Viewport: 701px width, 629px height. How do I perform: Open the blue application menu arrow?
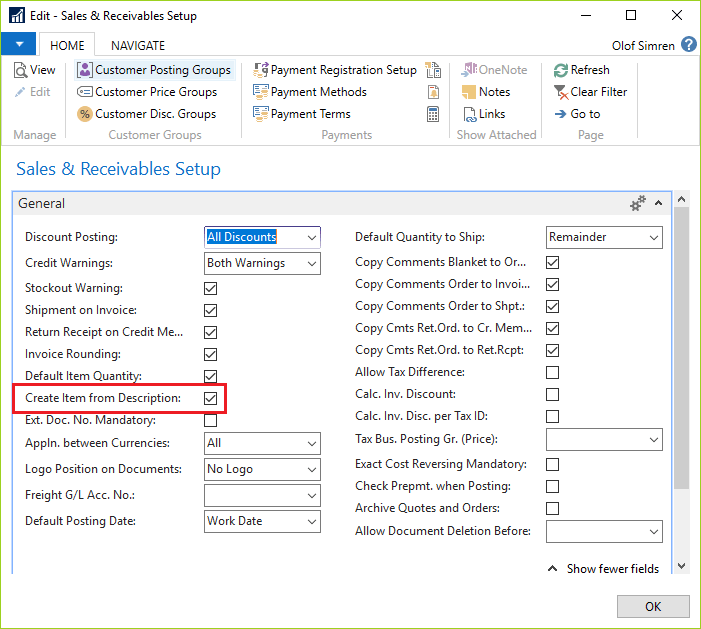click(19, 44)
